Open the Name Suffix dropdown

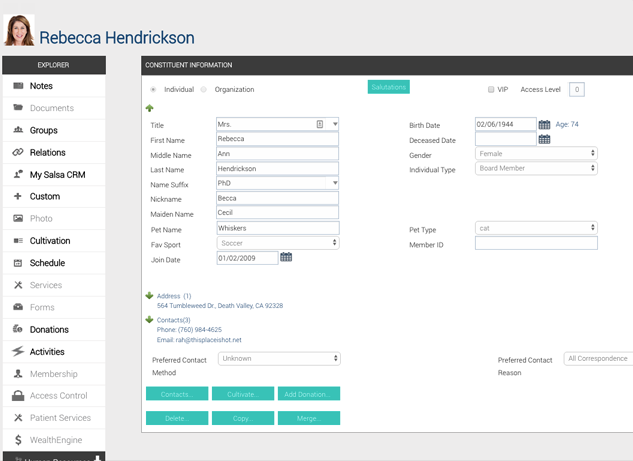tap(277, 184)
